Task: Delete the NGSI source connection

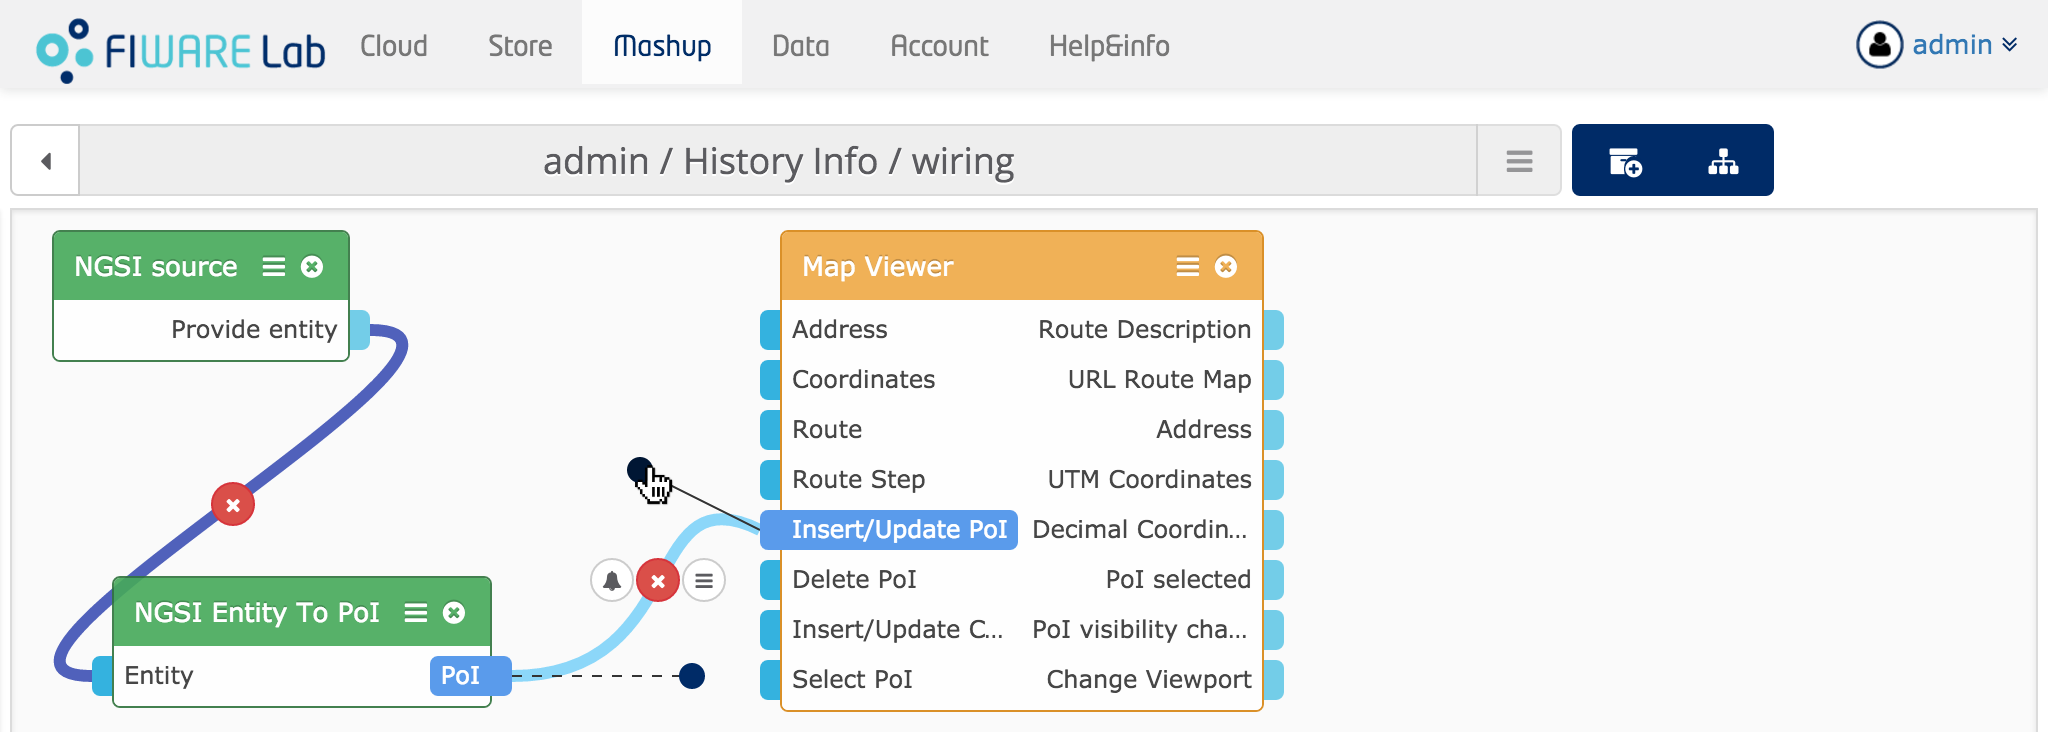Action: (x=233, y=505)
